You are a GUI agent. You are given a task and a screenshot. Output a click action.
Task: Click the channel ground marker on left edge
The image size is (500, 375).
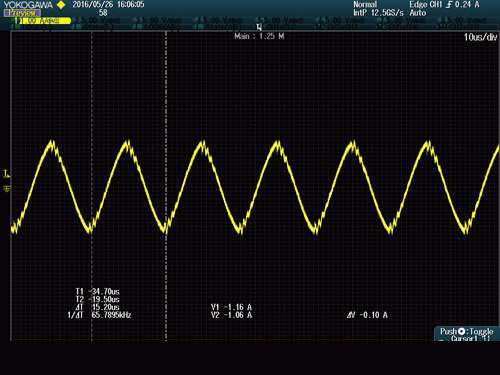point(7,189)
